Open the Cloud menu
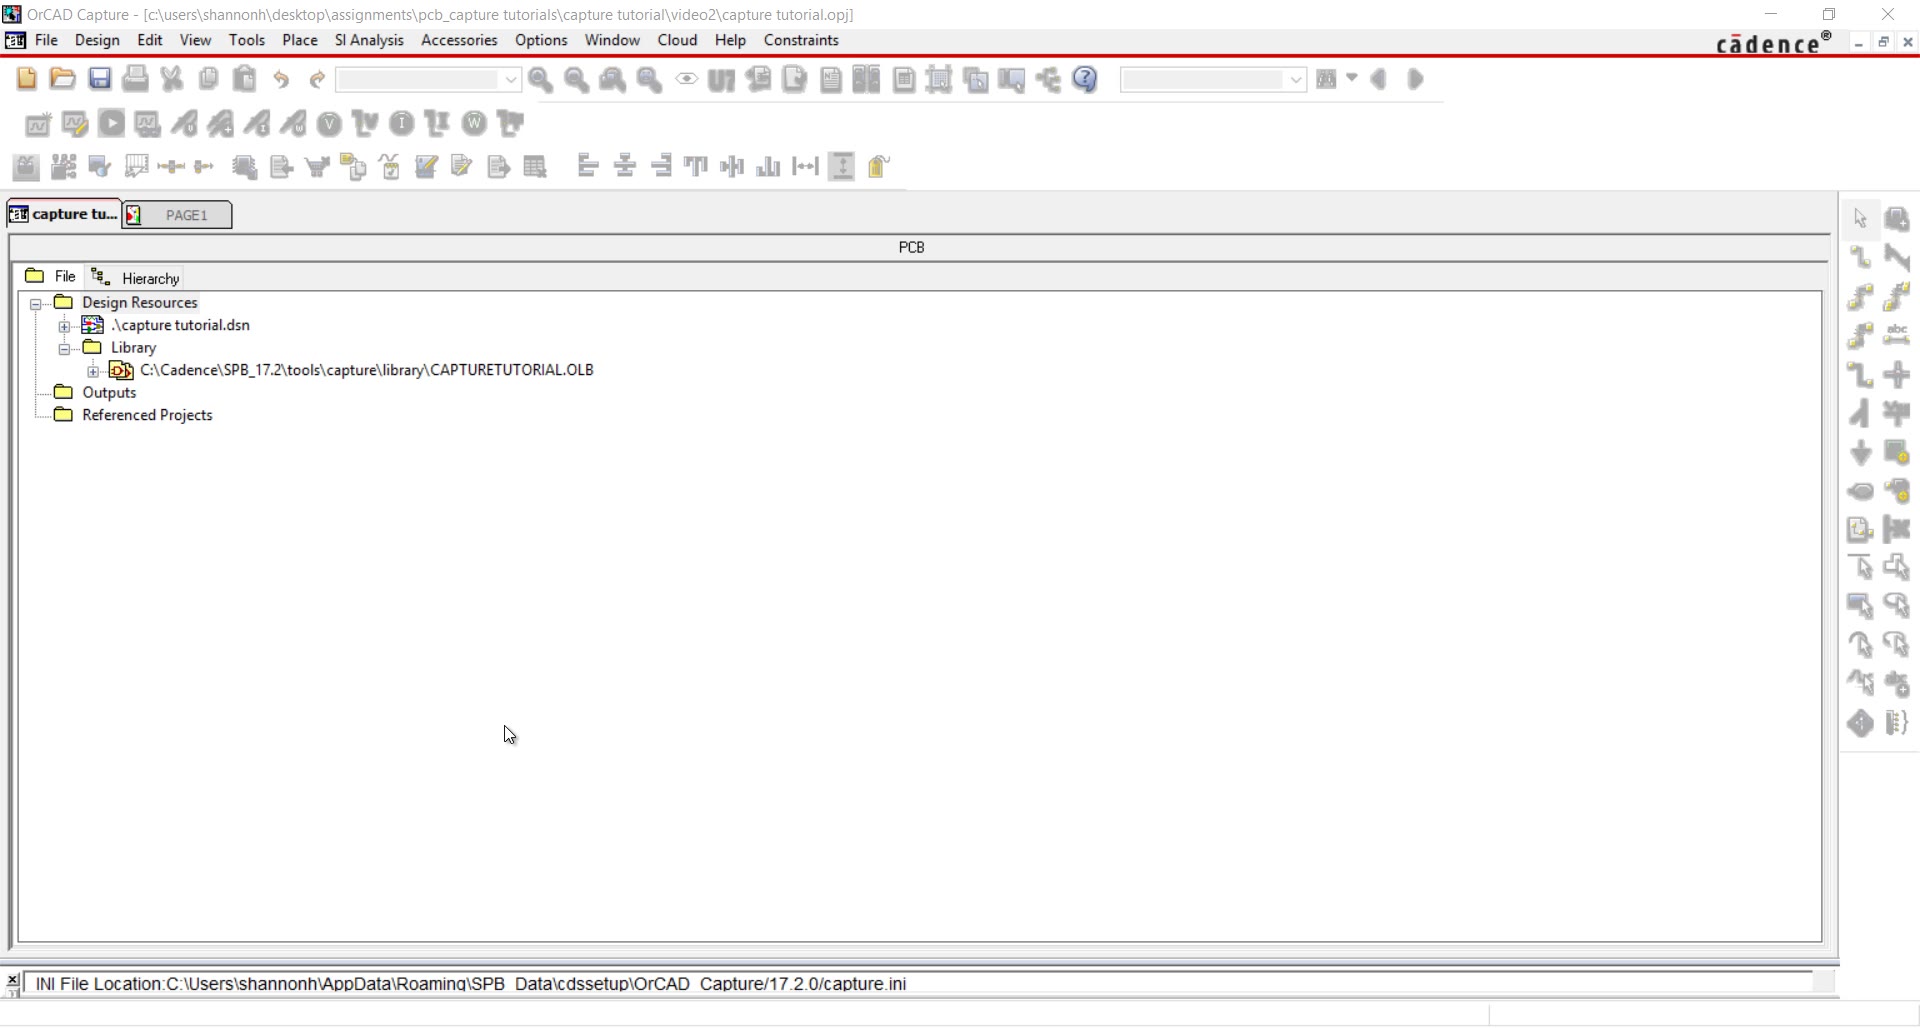Viewport: 1920px width, 1028px height. (x=677, y=40)
